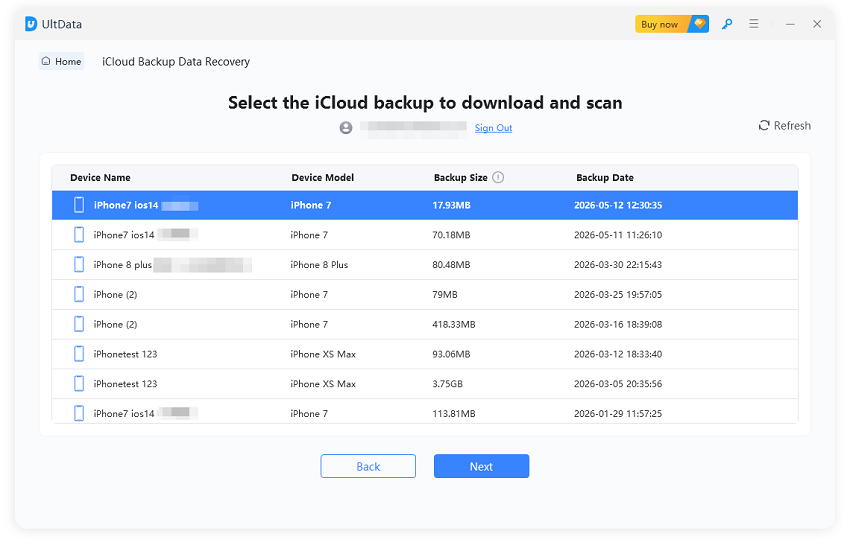Open the hamburger menu icon
This screenshot has height=551, width=850.
(x=754, y=24)
